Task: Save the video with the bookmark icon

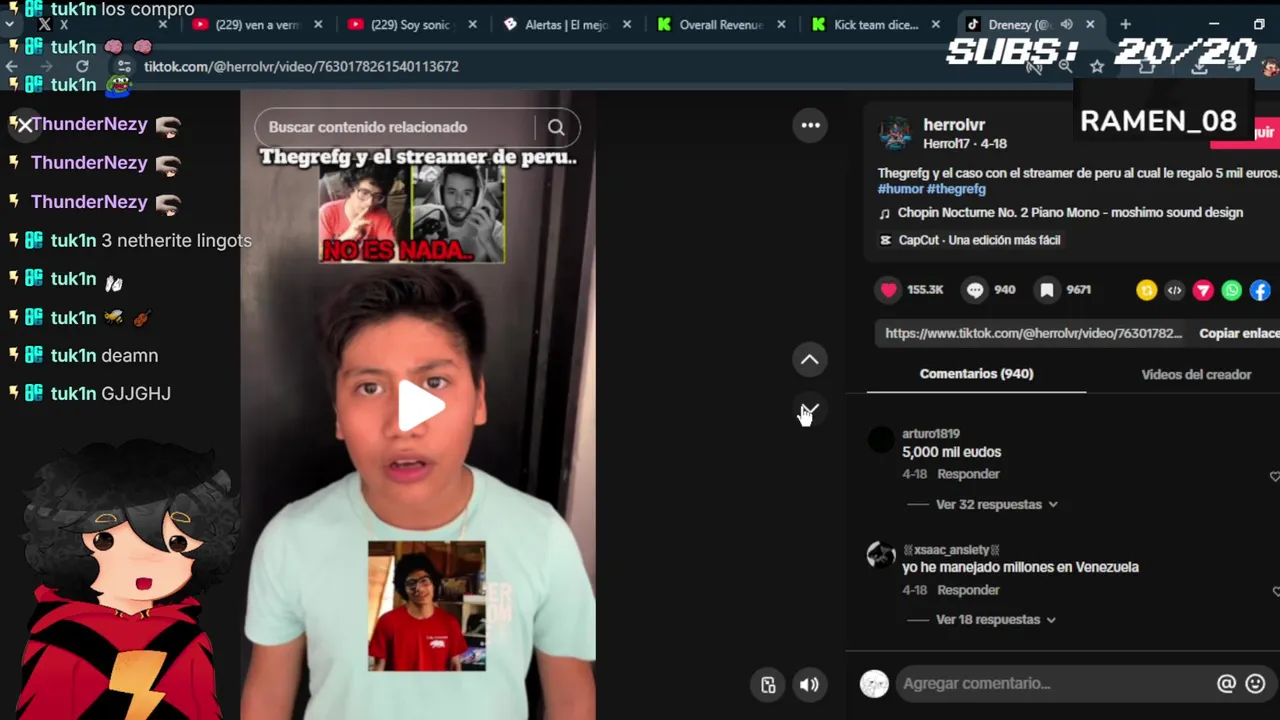Action: coord(1046,290)
